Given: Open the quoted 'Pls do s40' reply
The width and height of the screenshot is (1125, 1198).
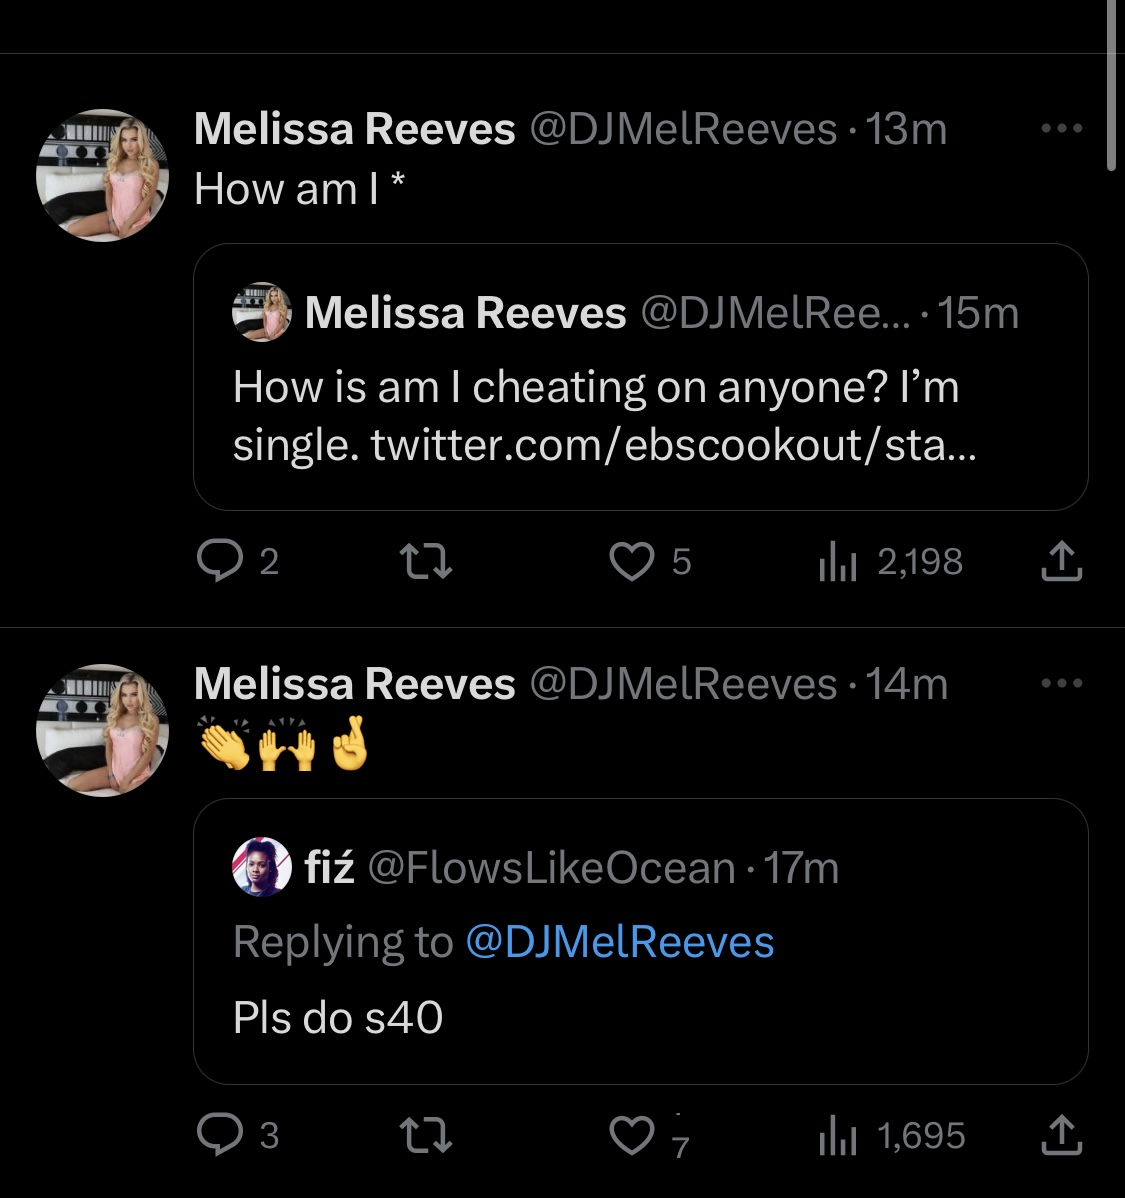Looking at the screenshot, I should (640, 941).
